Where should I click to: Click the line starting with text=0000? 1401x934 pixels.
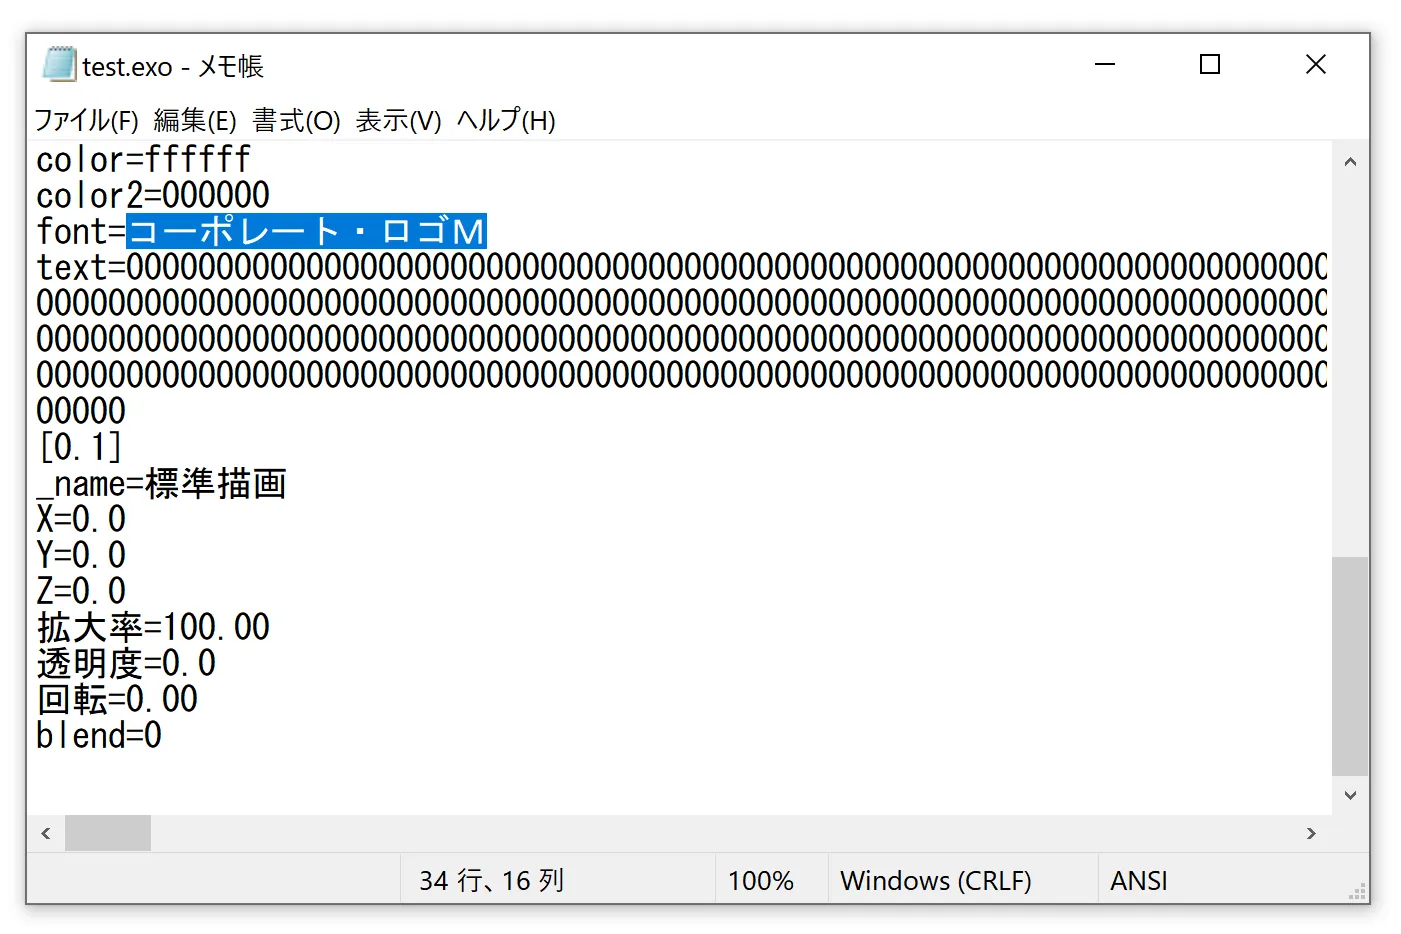pos(682,267)
